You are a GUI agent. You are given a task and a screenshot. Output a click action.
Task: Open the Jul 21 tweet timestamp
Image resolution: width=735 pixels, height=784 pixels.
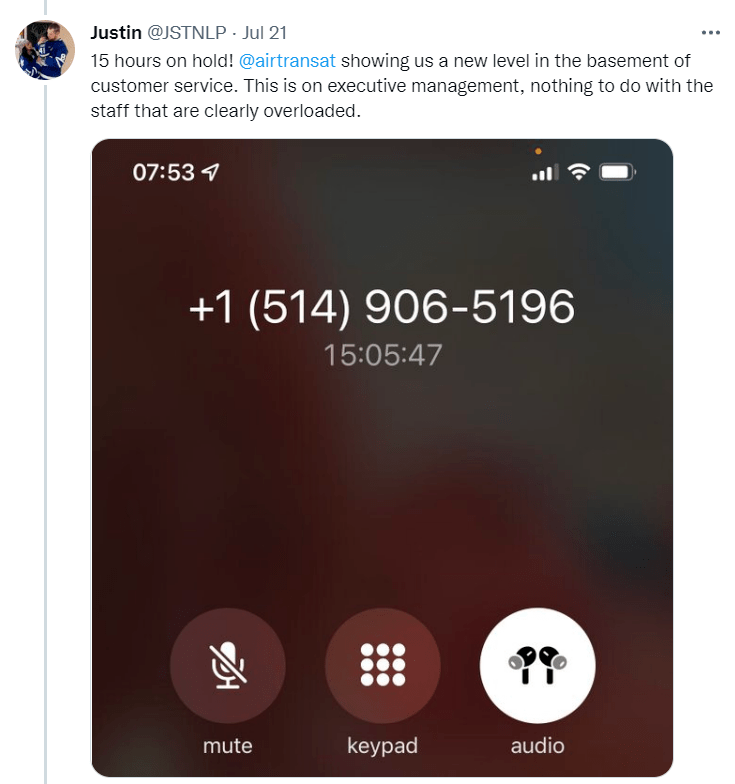coord(264,33)
